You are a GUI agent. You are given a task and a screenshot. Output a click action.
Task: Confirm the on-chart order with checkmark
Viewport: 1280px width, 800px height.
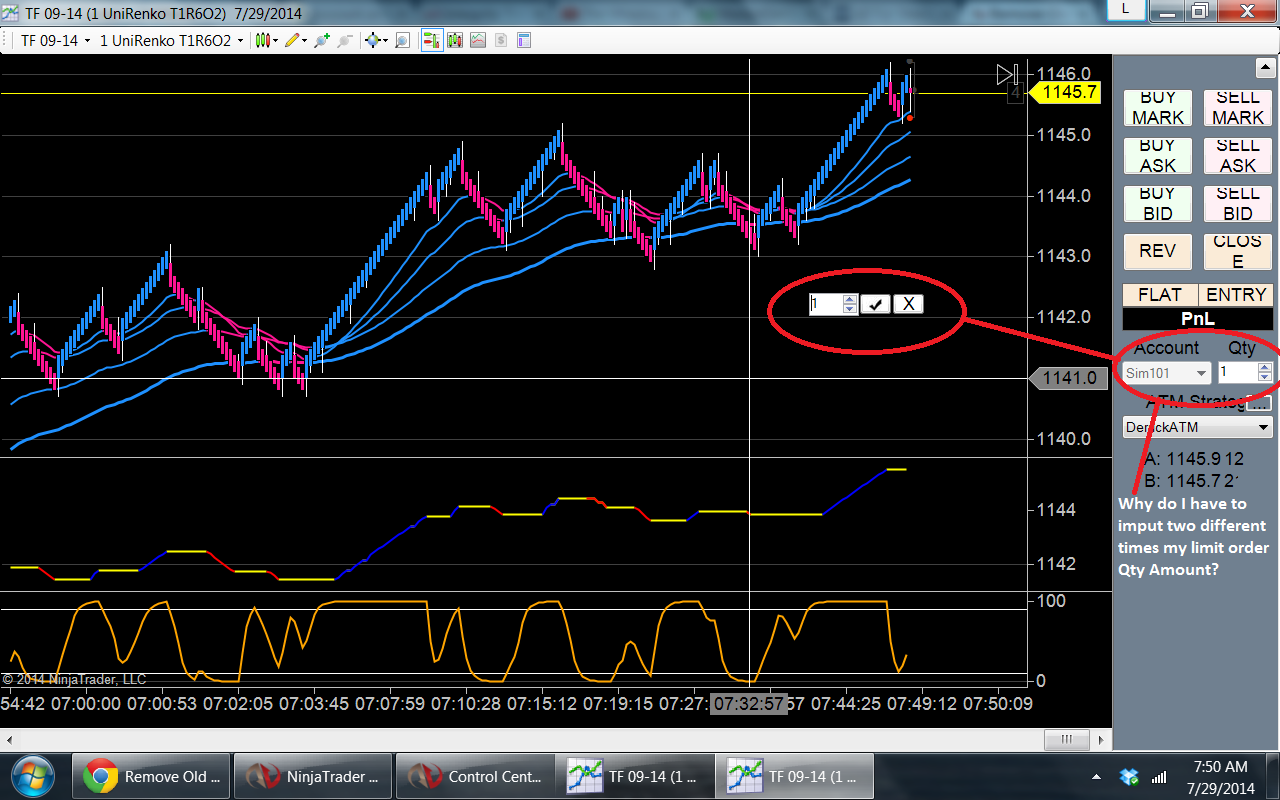coord(875,304)
